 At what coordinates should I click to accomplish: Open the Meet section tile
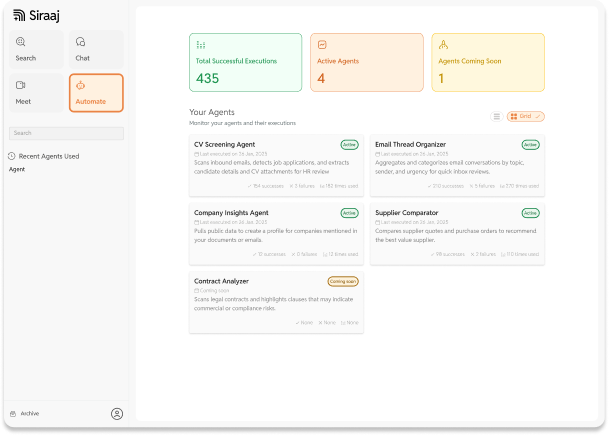click(x=36, y=93)
